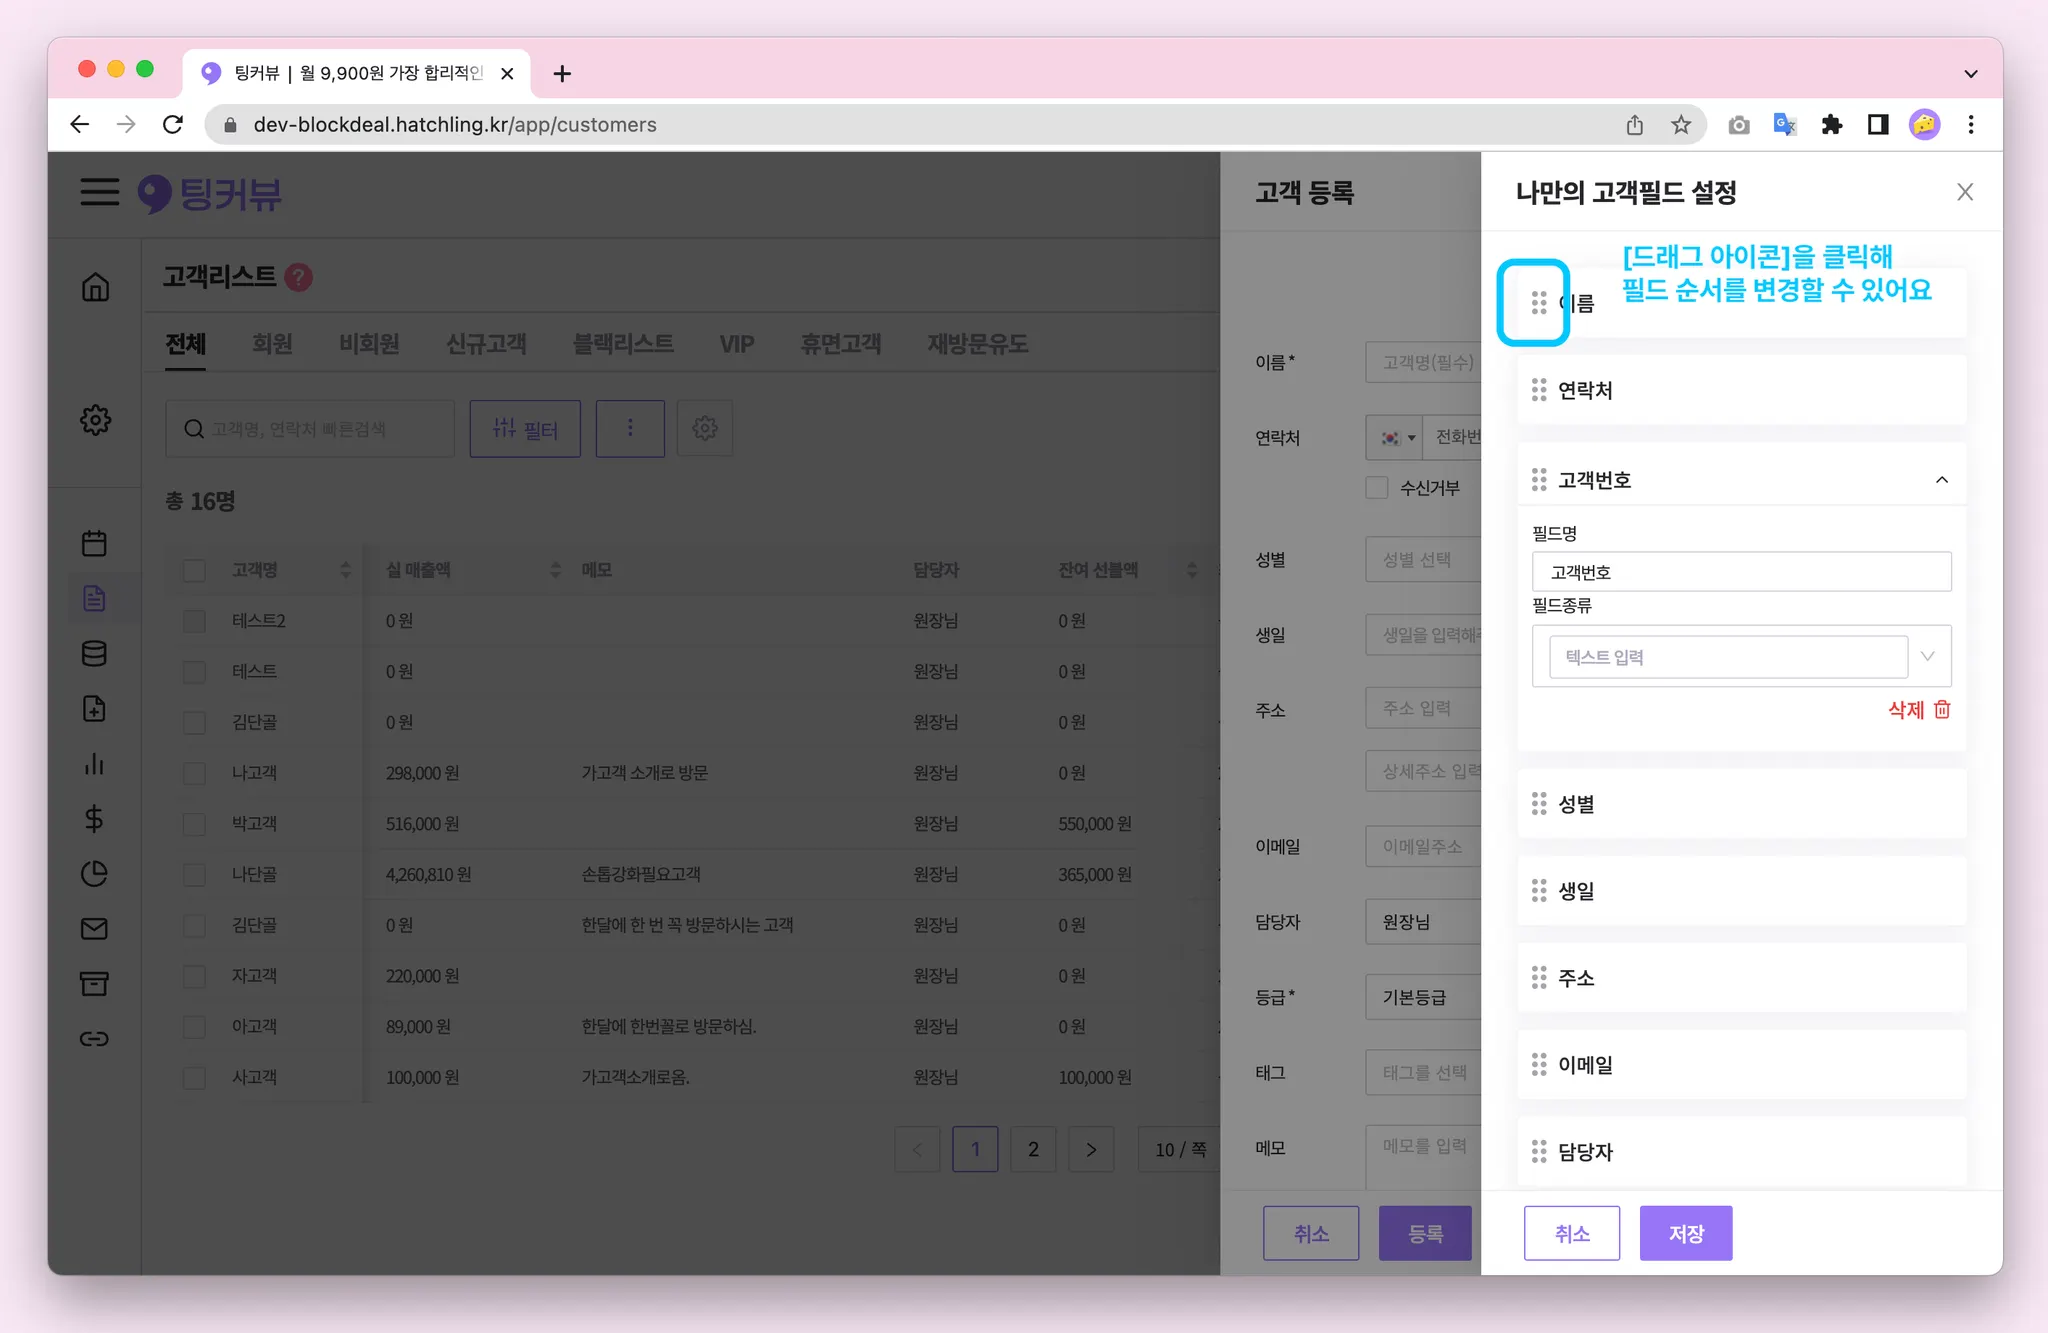Collapse the 고객번호 field section
The height and width of the screenshot is (1333, 2048).
point(1941,480)
